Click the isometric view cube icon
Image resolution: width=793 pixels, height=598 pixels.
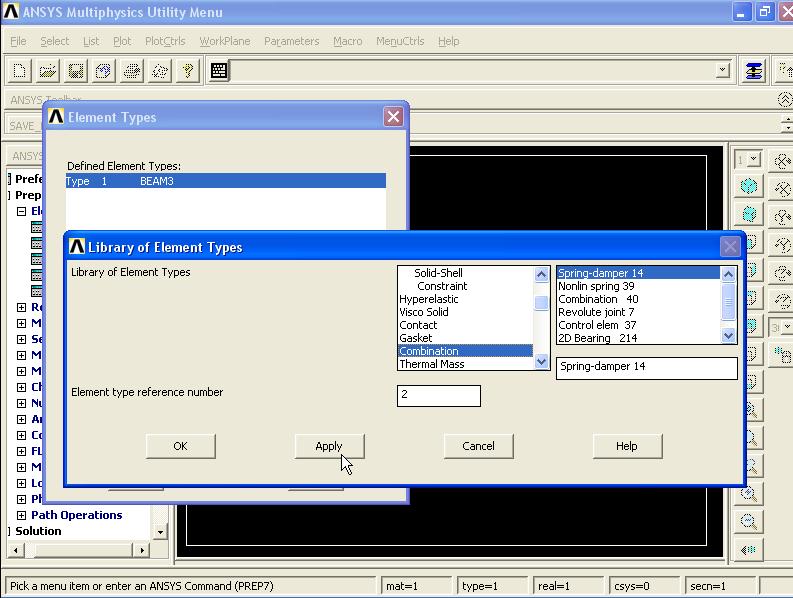coord(748,186)
